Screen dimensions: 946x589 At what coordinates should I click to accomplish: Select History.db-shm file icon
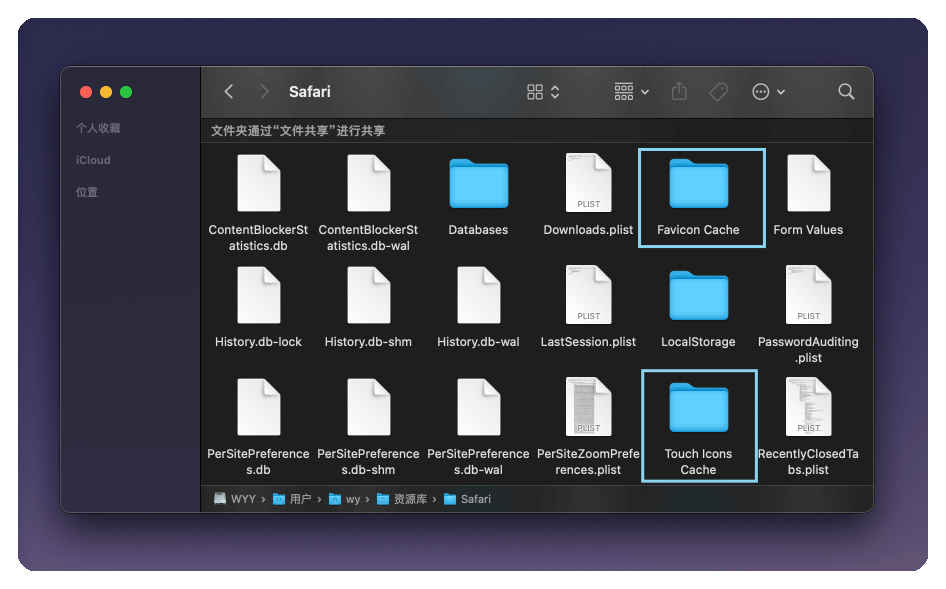368,295
